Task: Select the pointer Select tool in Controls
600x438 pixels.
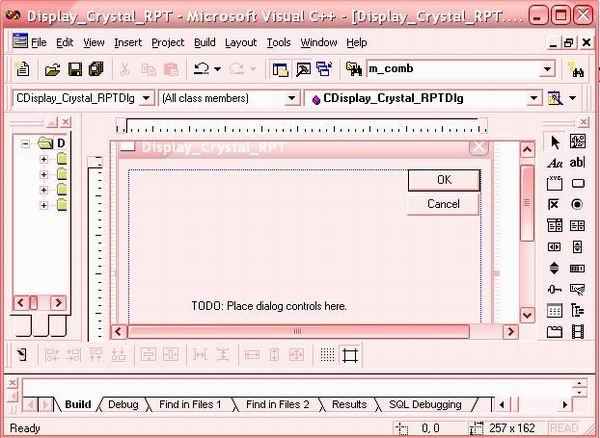Action: click(554, 142)
